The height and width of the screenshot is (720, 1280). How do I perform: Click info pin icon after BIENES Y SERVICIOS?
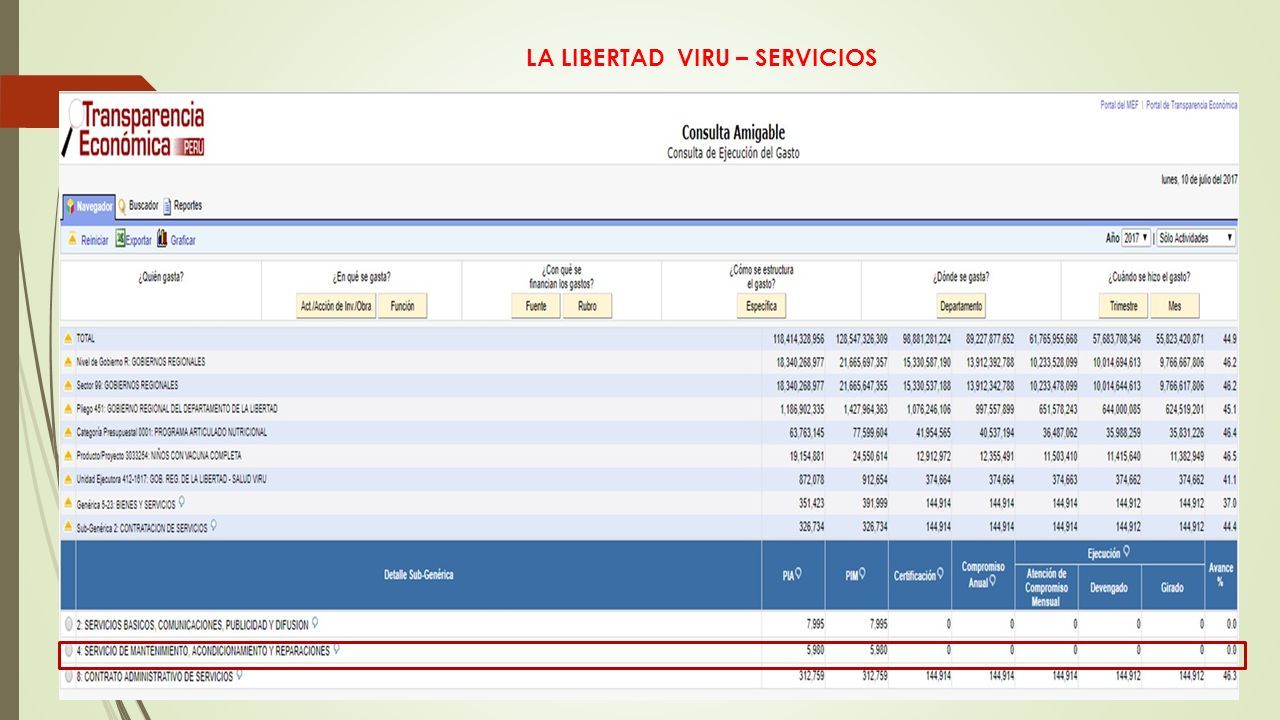click(x=181, y=503)
